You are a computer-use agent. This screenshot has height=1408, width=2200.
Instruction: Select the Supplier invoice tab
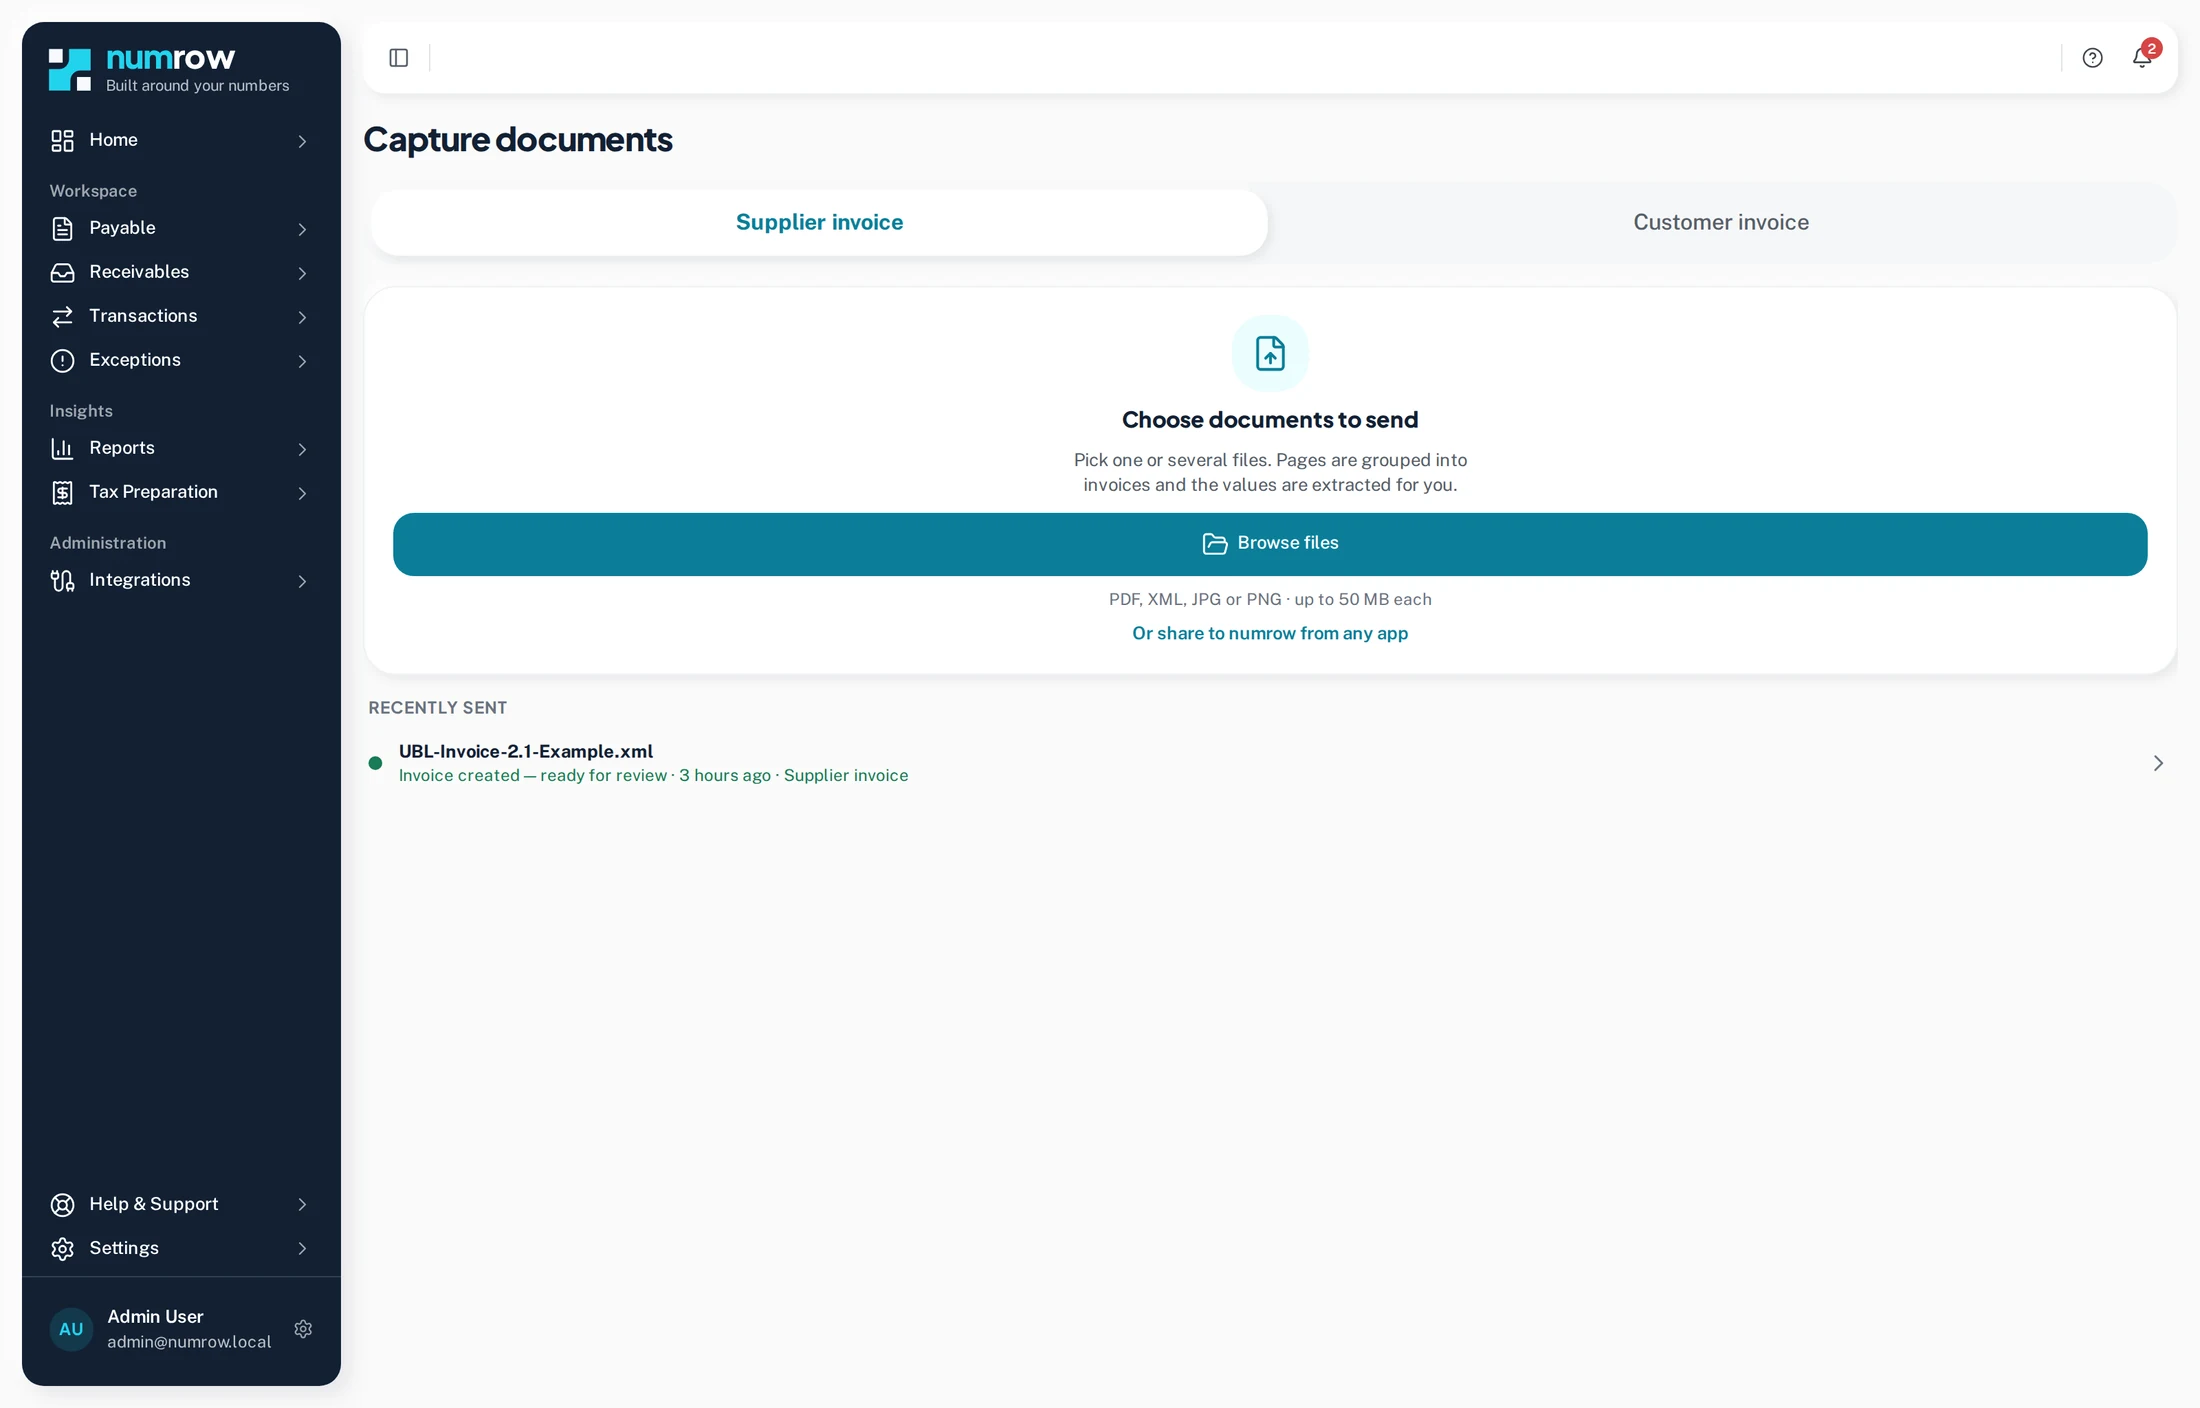click(x=819, y=222)
